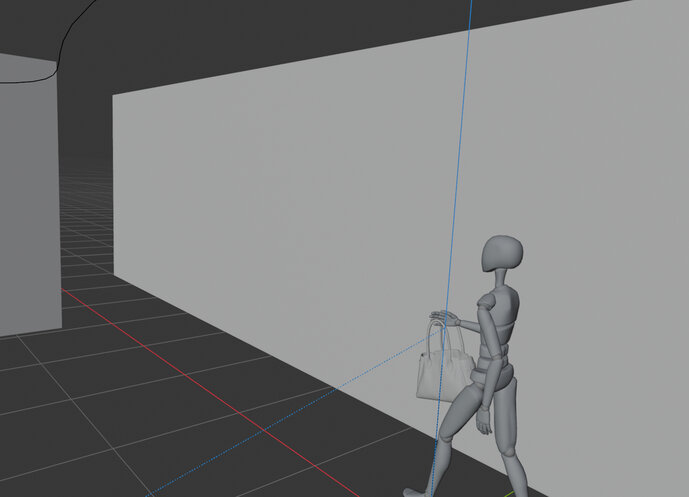The image size is (689, 497).
Task: Click the mannequin's outstretched hand
Action: click(x=444, y=318)
